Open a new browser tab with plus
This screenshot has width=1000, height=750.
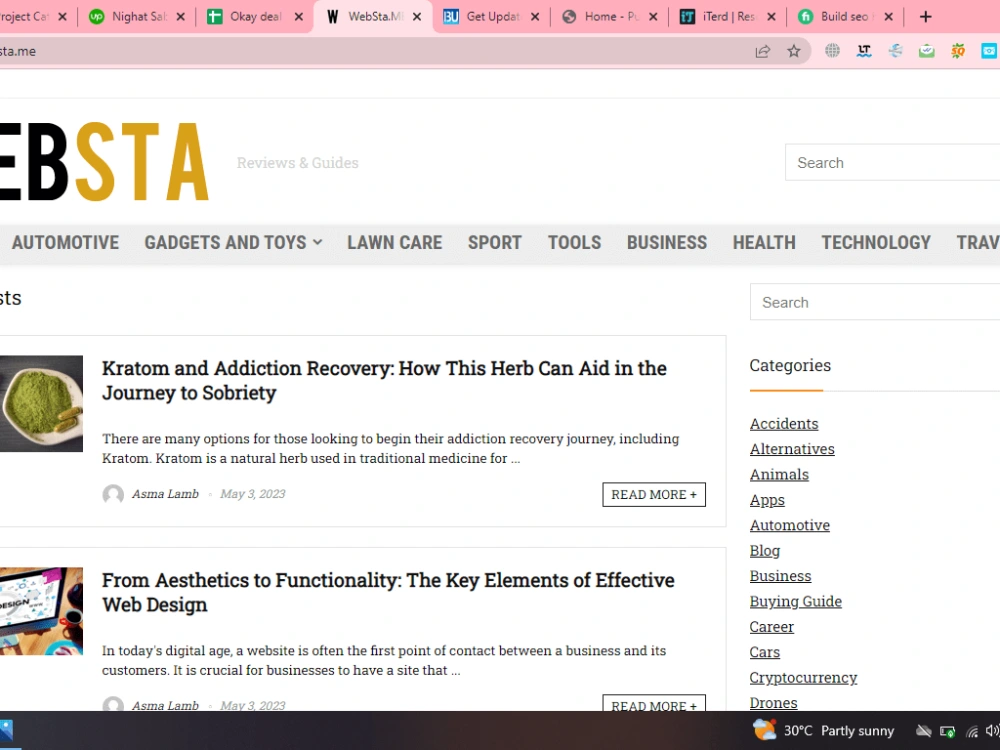tap(925, 17)
